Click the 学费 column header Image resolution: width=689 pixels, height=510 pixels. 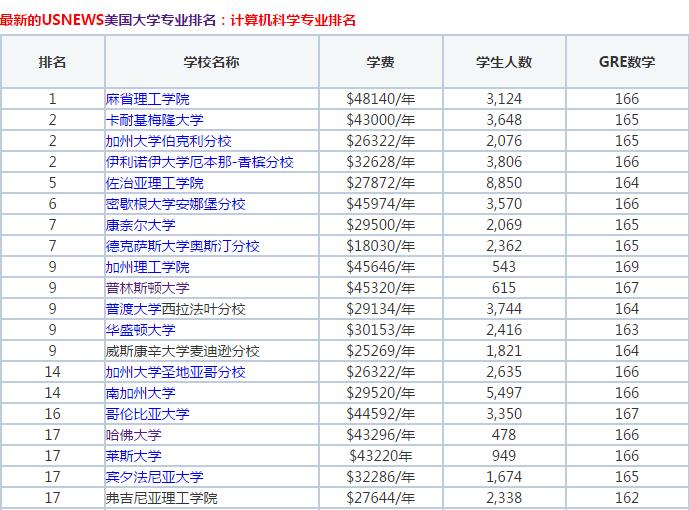(381, 62)
